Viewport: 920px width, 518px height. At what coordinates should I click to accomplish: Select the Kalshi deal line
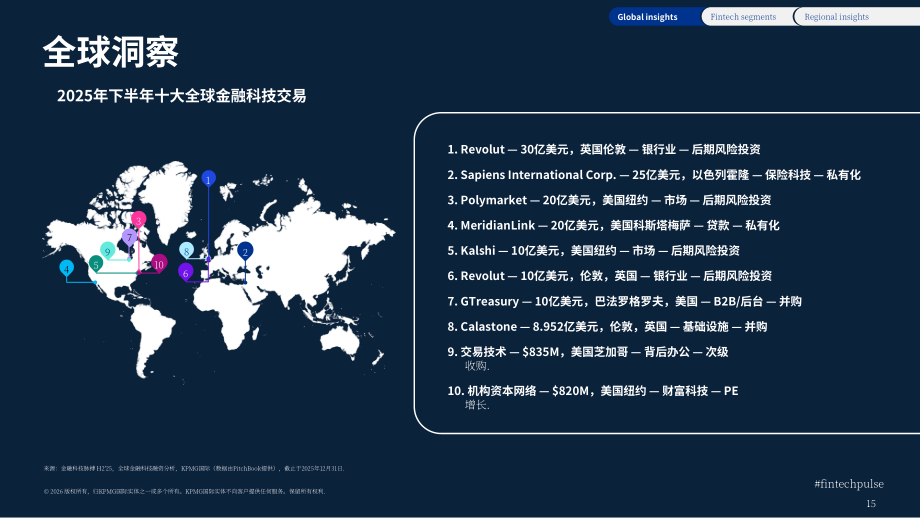pos(593,250)
